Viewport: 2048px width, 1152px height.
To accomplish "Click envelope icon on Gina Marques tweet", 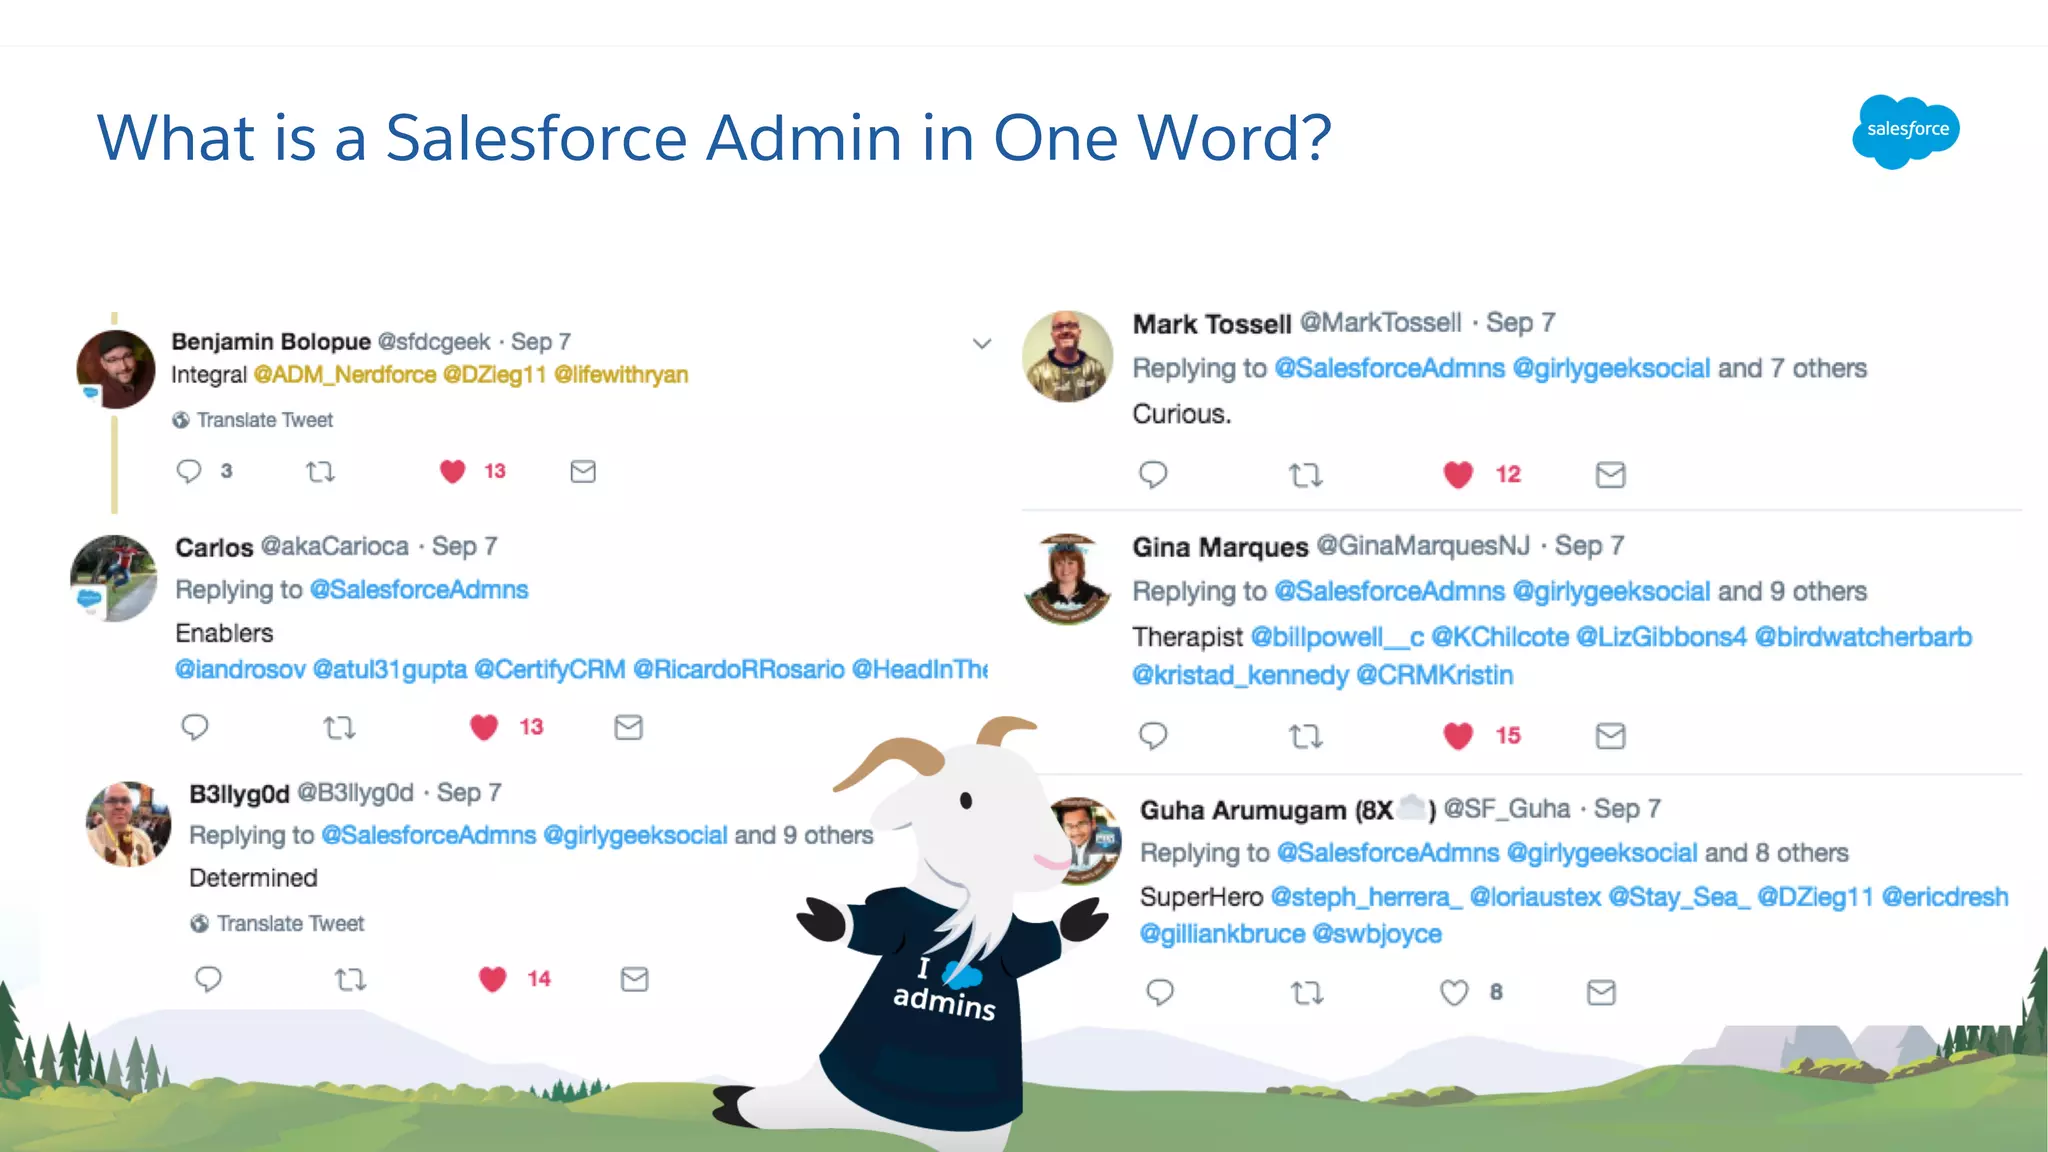I will coord(1610,736).
